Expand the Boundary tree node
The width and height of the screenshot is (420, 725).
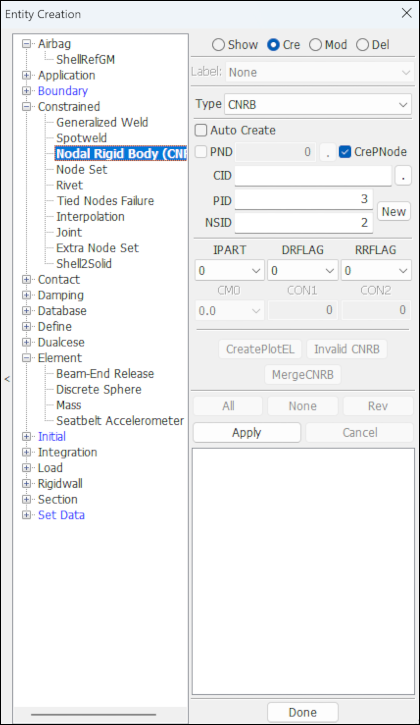point(27,91)
